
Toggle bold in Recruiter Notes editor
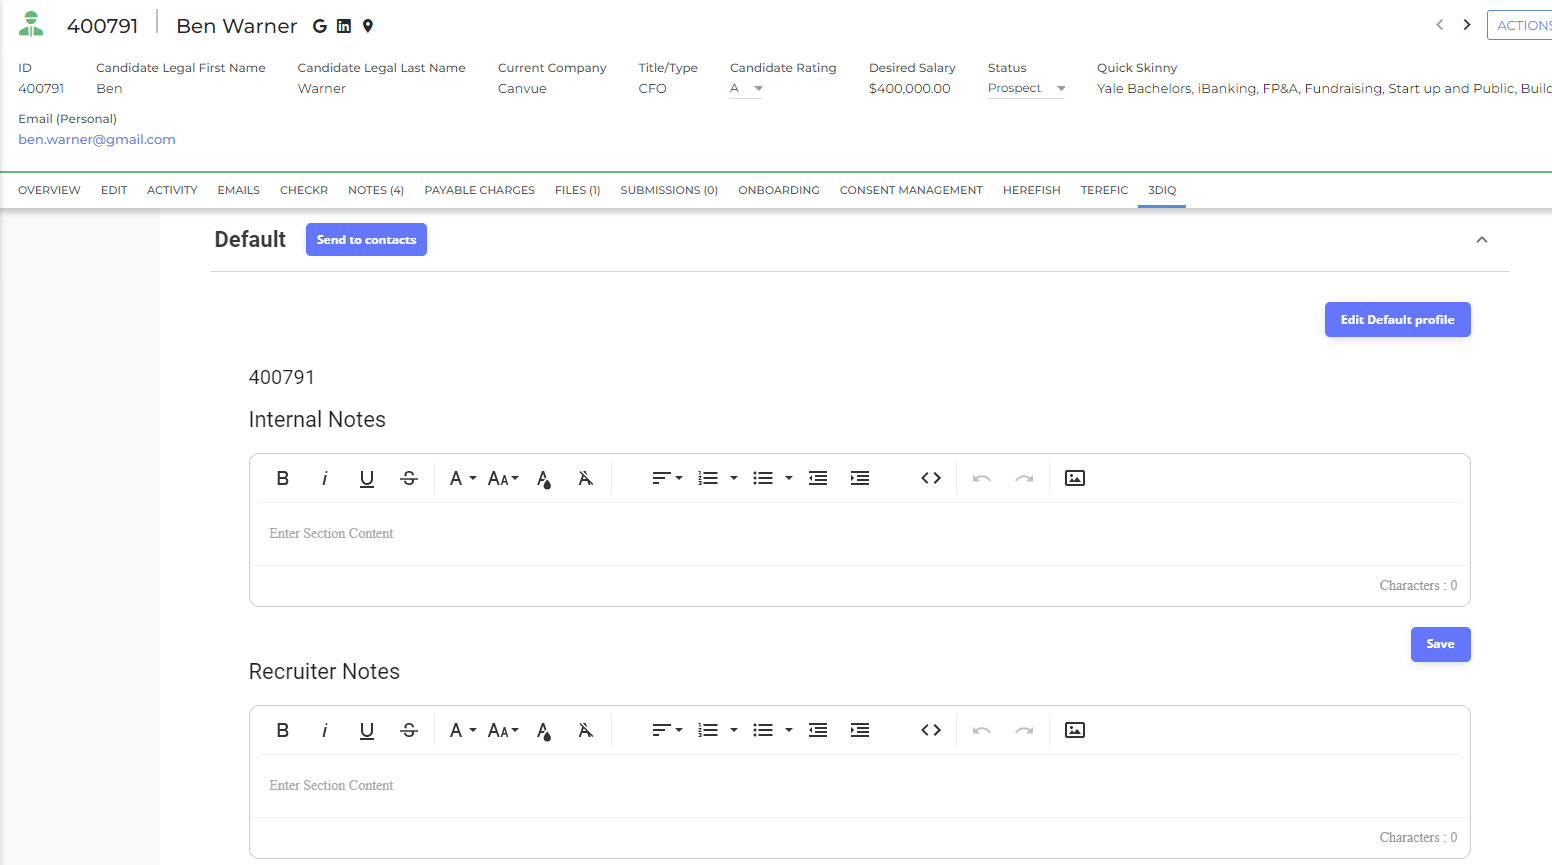283,730
